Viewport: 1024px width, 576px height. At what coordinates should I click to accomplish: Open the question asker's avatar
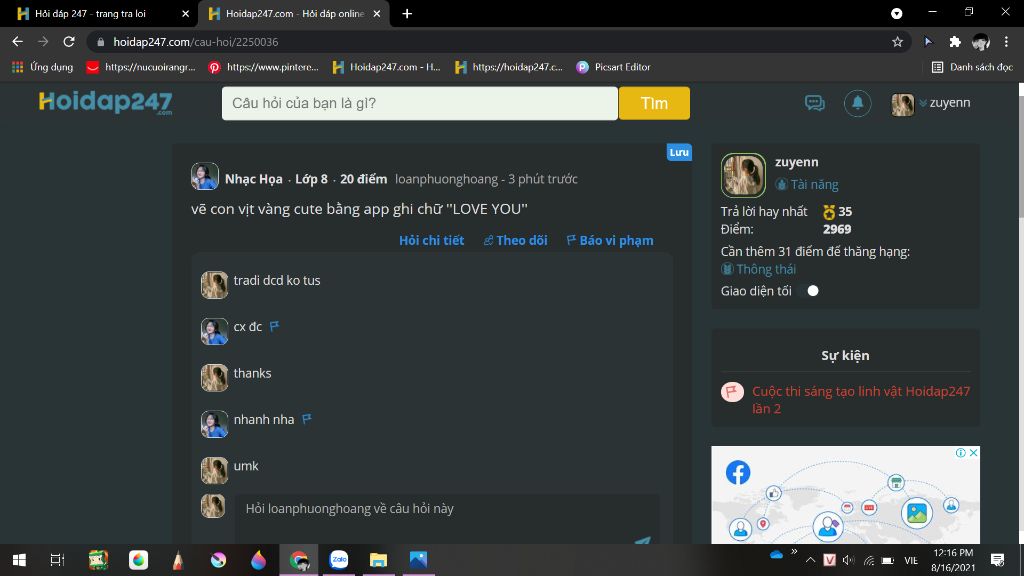click(204, 176)
